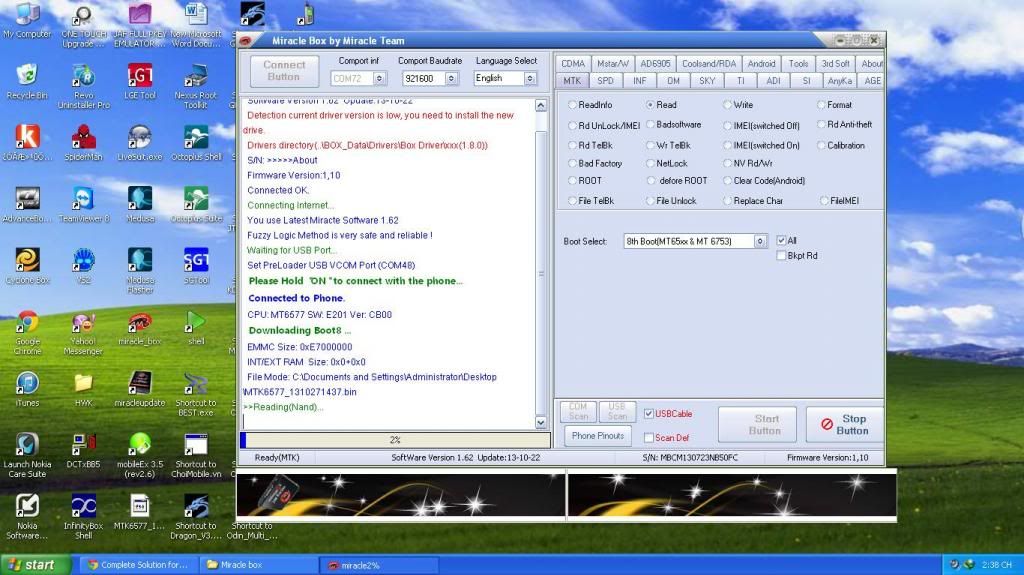Enable the Bkpt Rd checkbox
This screenshot has width=1024, height=575.
(x=781, y=255)
